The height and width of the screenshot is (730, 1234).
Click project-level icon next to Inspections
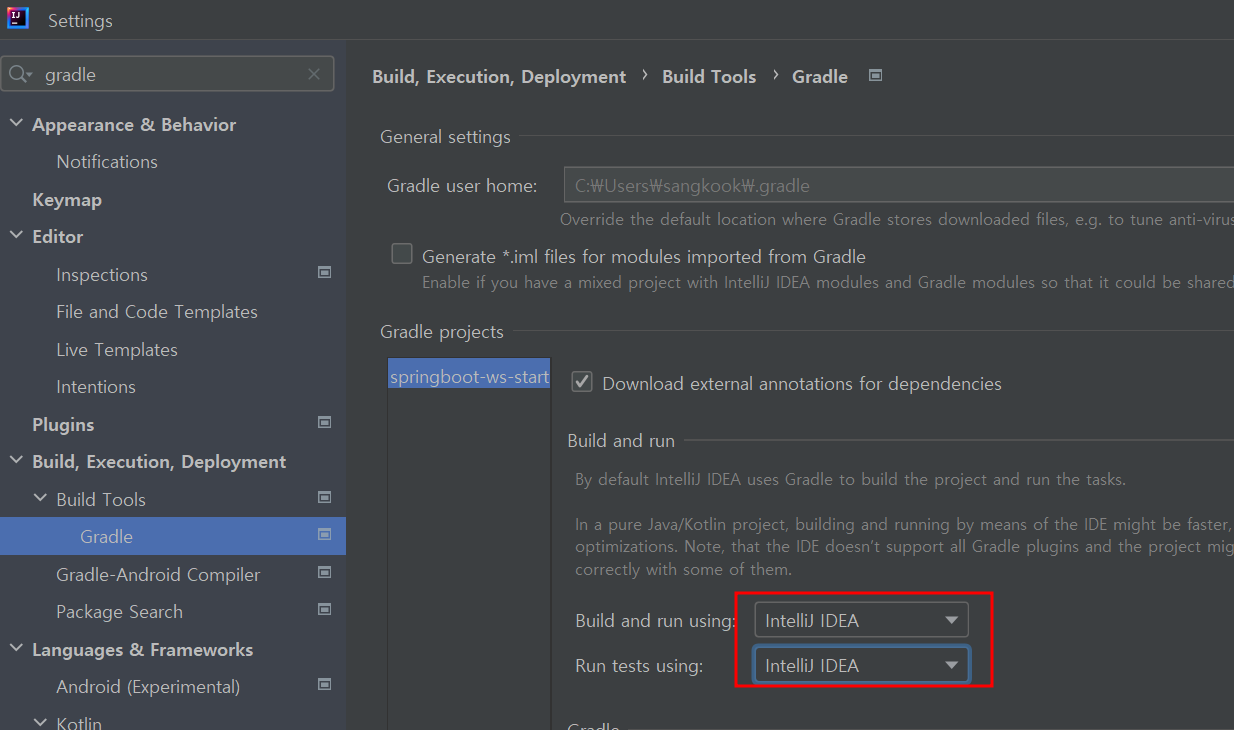pyautogui.click(x=324, y=272)
